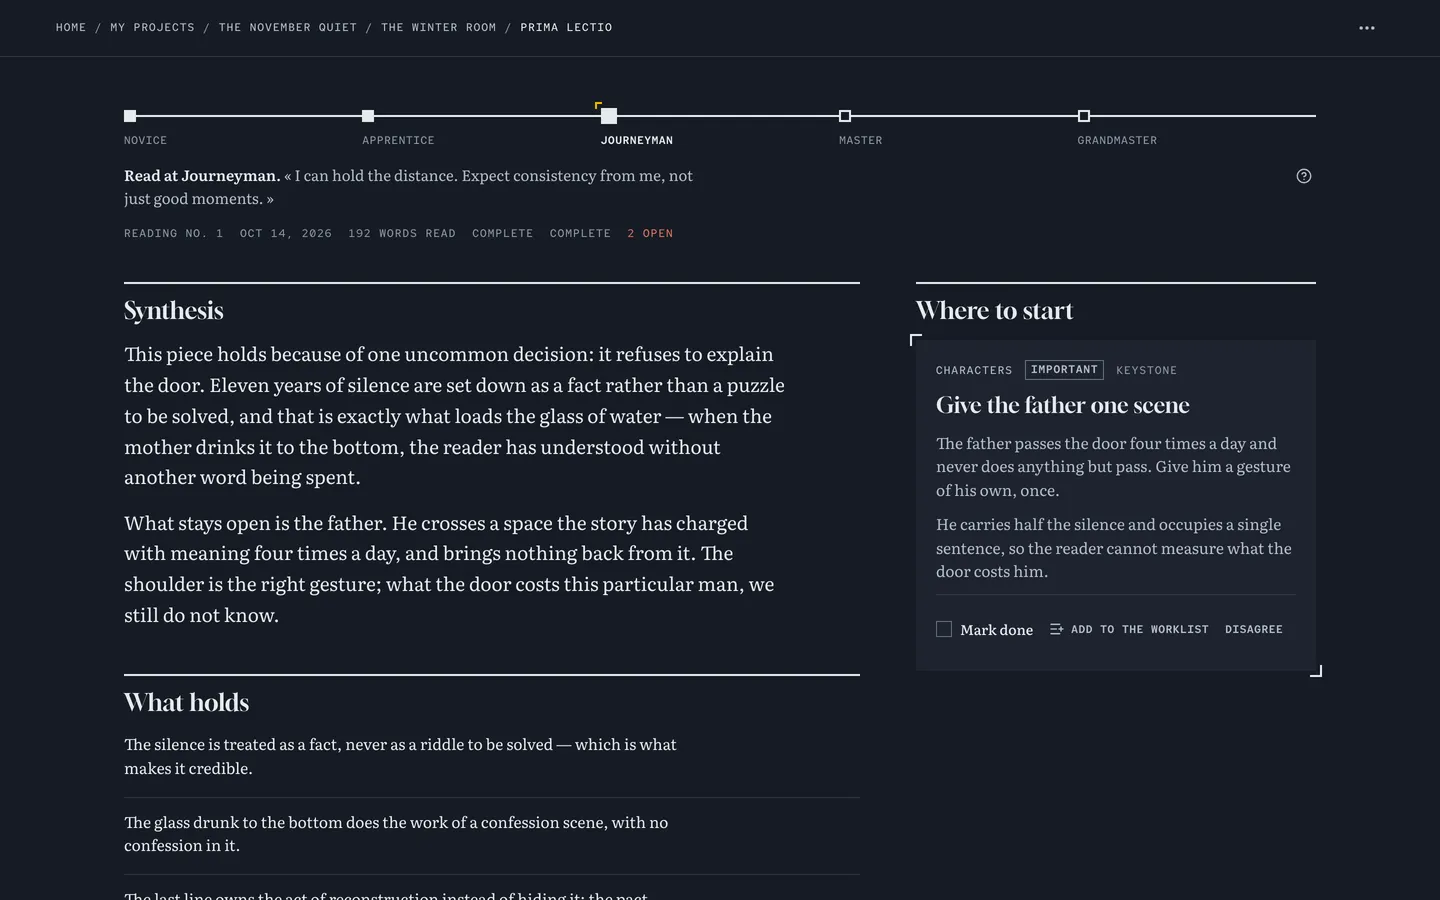Click the Novice level label

pos(146,141)
